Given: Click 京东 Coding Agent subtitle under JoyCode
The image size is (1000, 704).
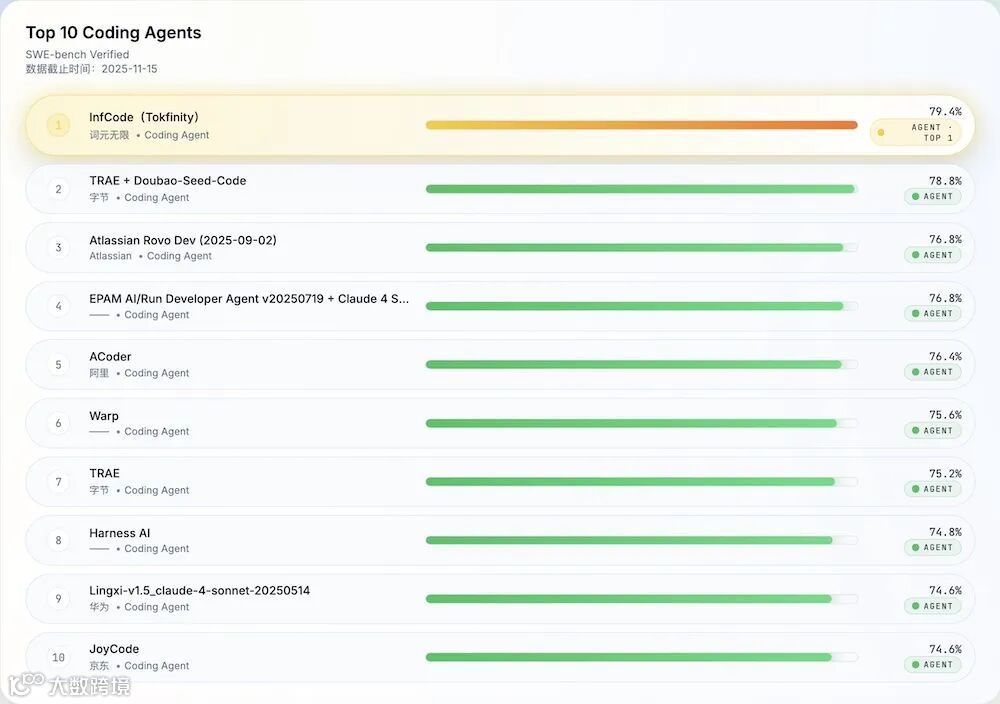Looking at the screenshot, I should [x=139, y=666].
